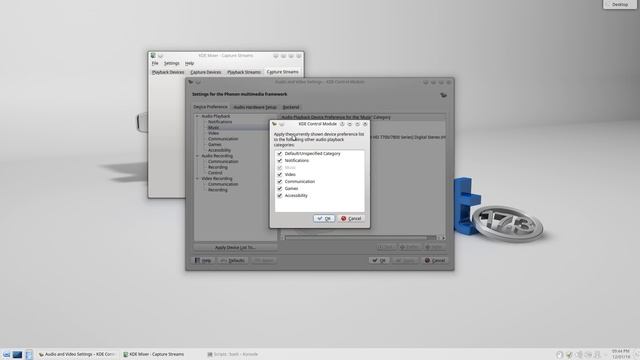Click Help button in Audio and Video Settings

[x=203, y=260]
